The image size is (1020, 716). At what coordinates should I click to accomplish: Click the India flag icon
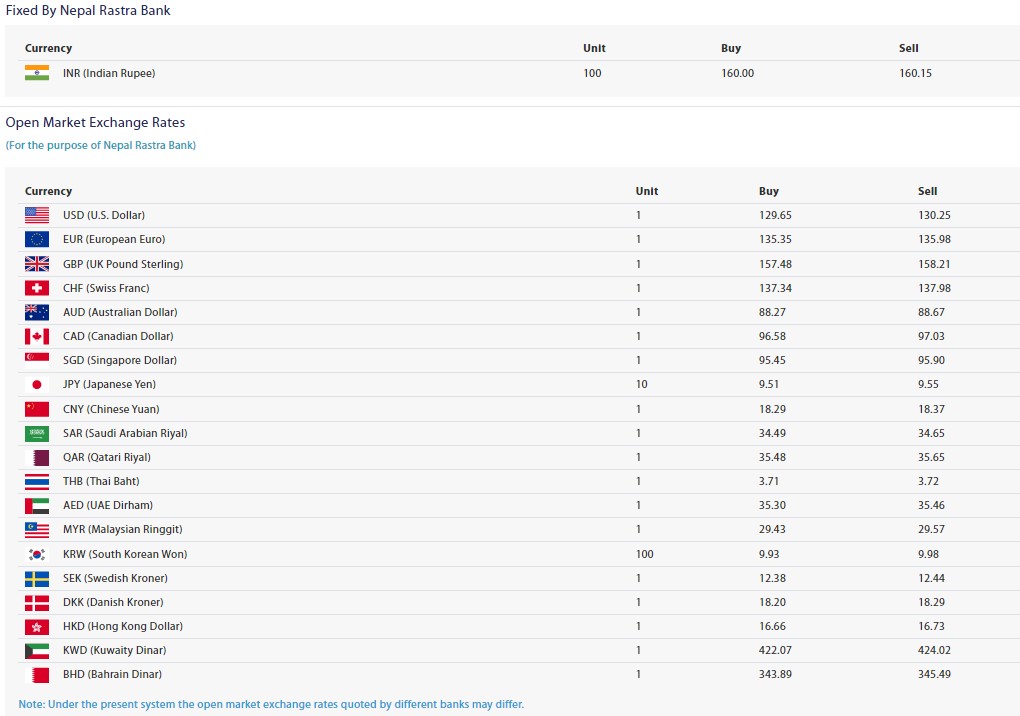[37, 73]
